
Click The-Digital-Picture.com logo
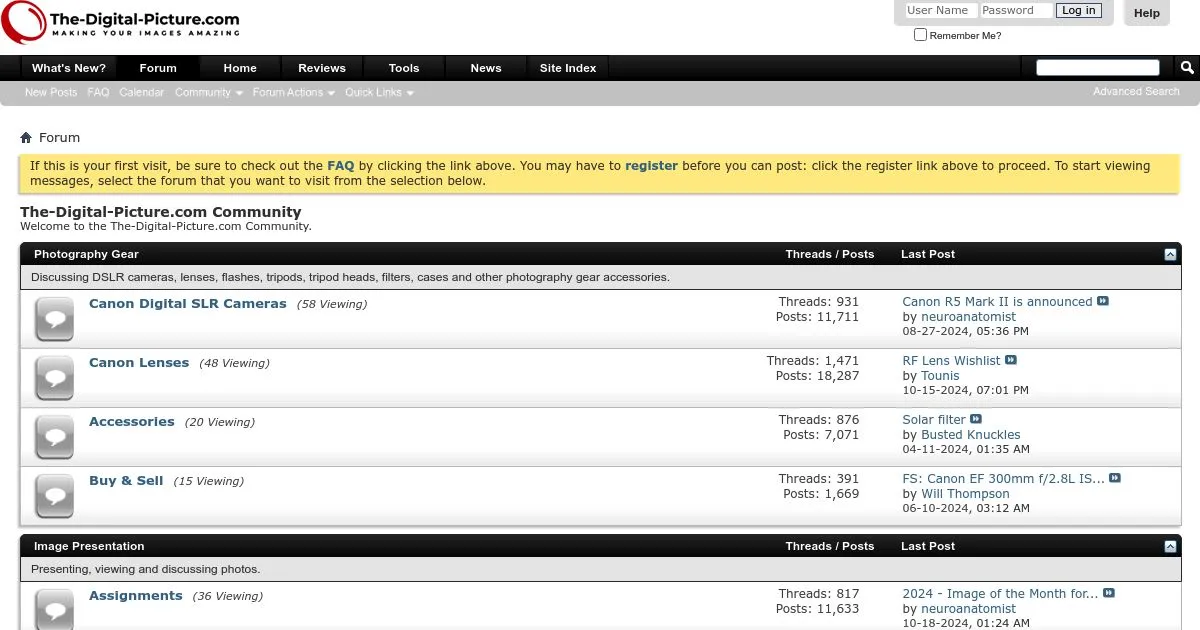click(x=122, y=22)
